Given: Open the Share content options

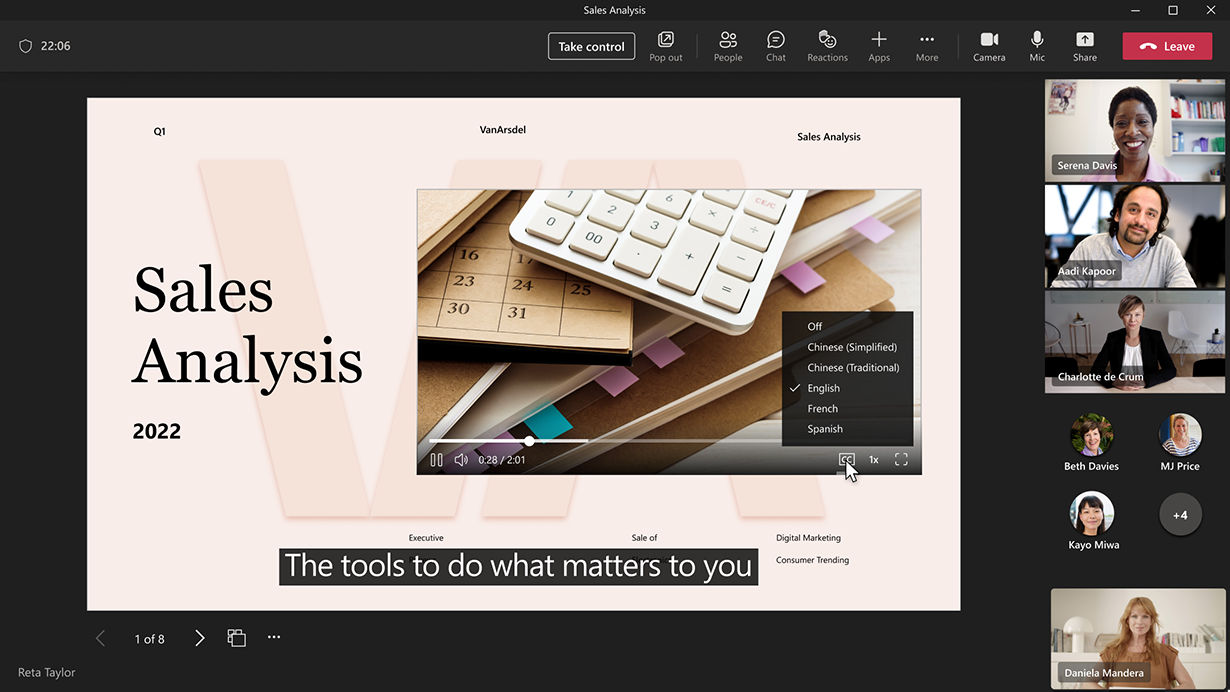Looking at the screenshot, I should pyautogui.click(x=1084, y=45).
